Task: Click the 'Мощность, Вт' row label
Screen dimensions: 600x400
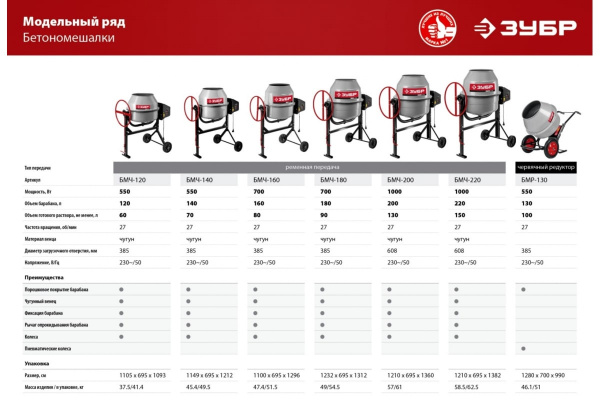Action: [x=38, y=192]
